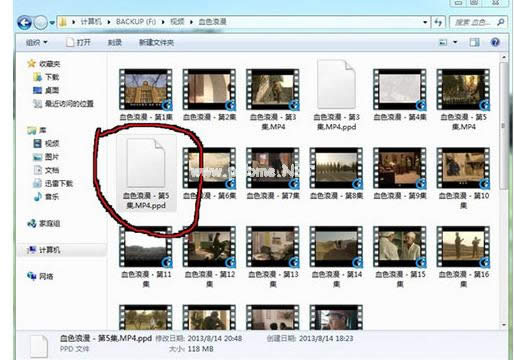Toggle the preview pane icon
The image size is (514, 360).
pyautogui.click(x=474, y=42)
